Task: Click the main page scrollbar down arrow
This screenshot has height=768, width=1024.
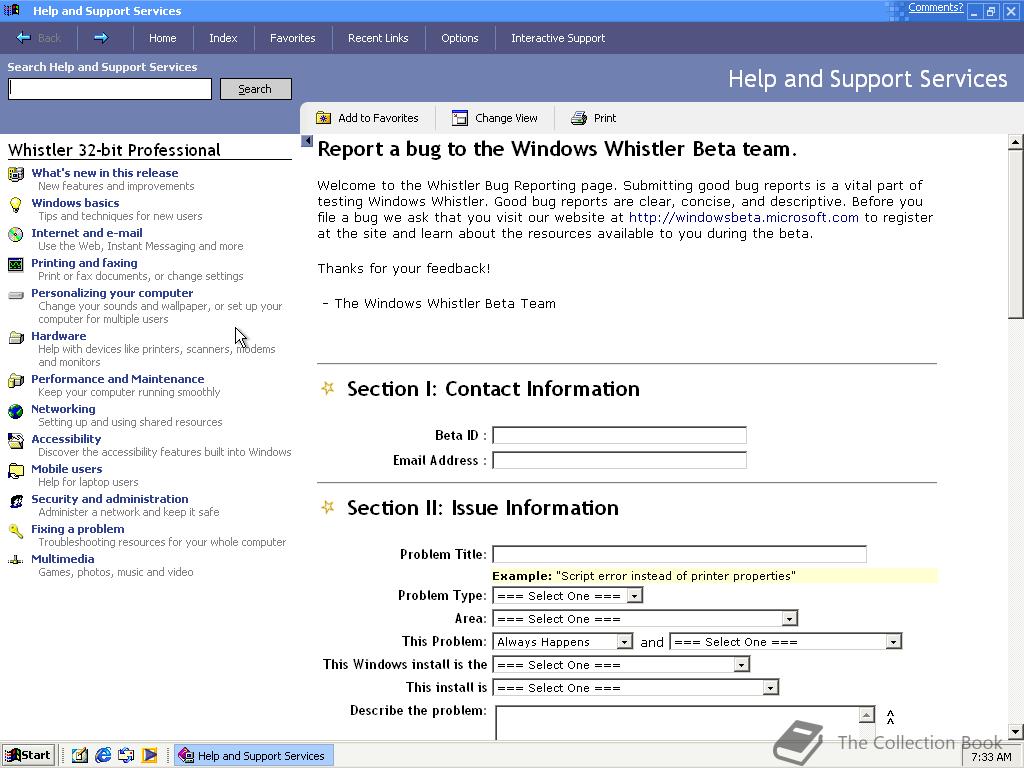Action: [1016, 732]
